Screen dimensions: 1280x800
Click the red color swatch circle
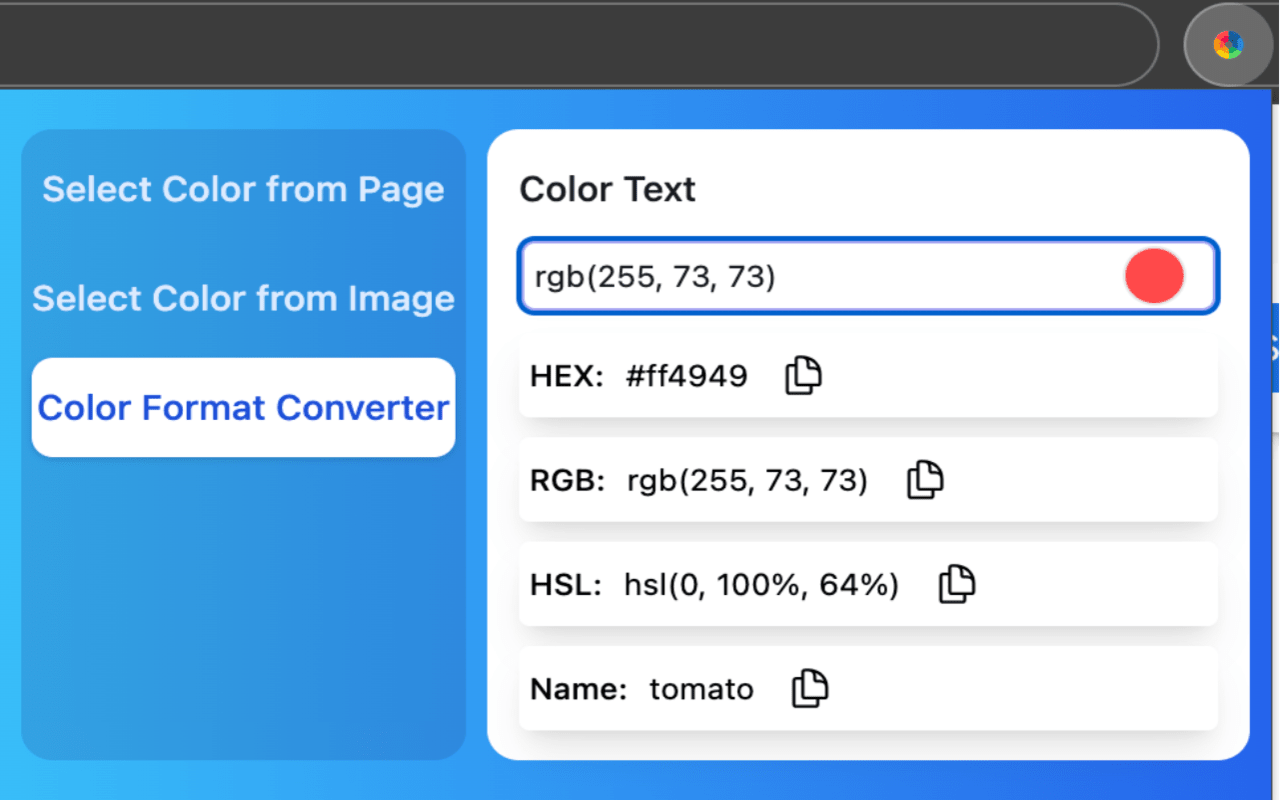click(x=1154, y=276)
